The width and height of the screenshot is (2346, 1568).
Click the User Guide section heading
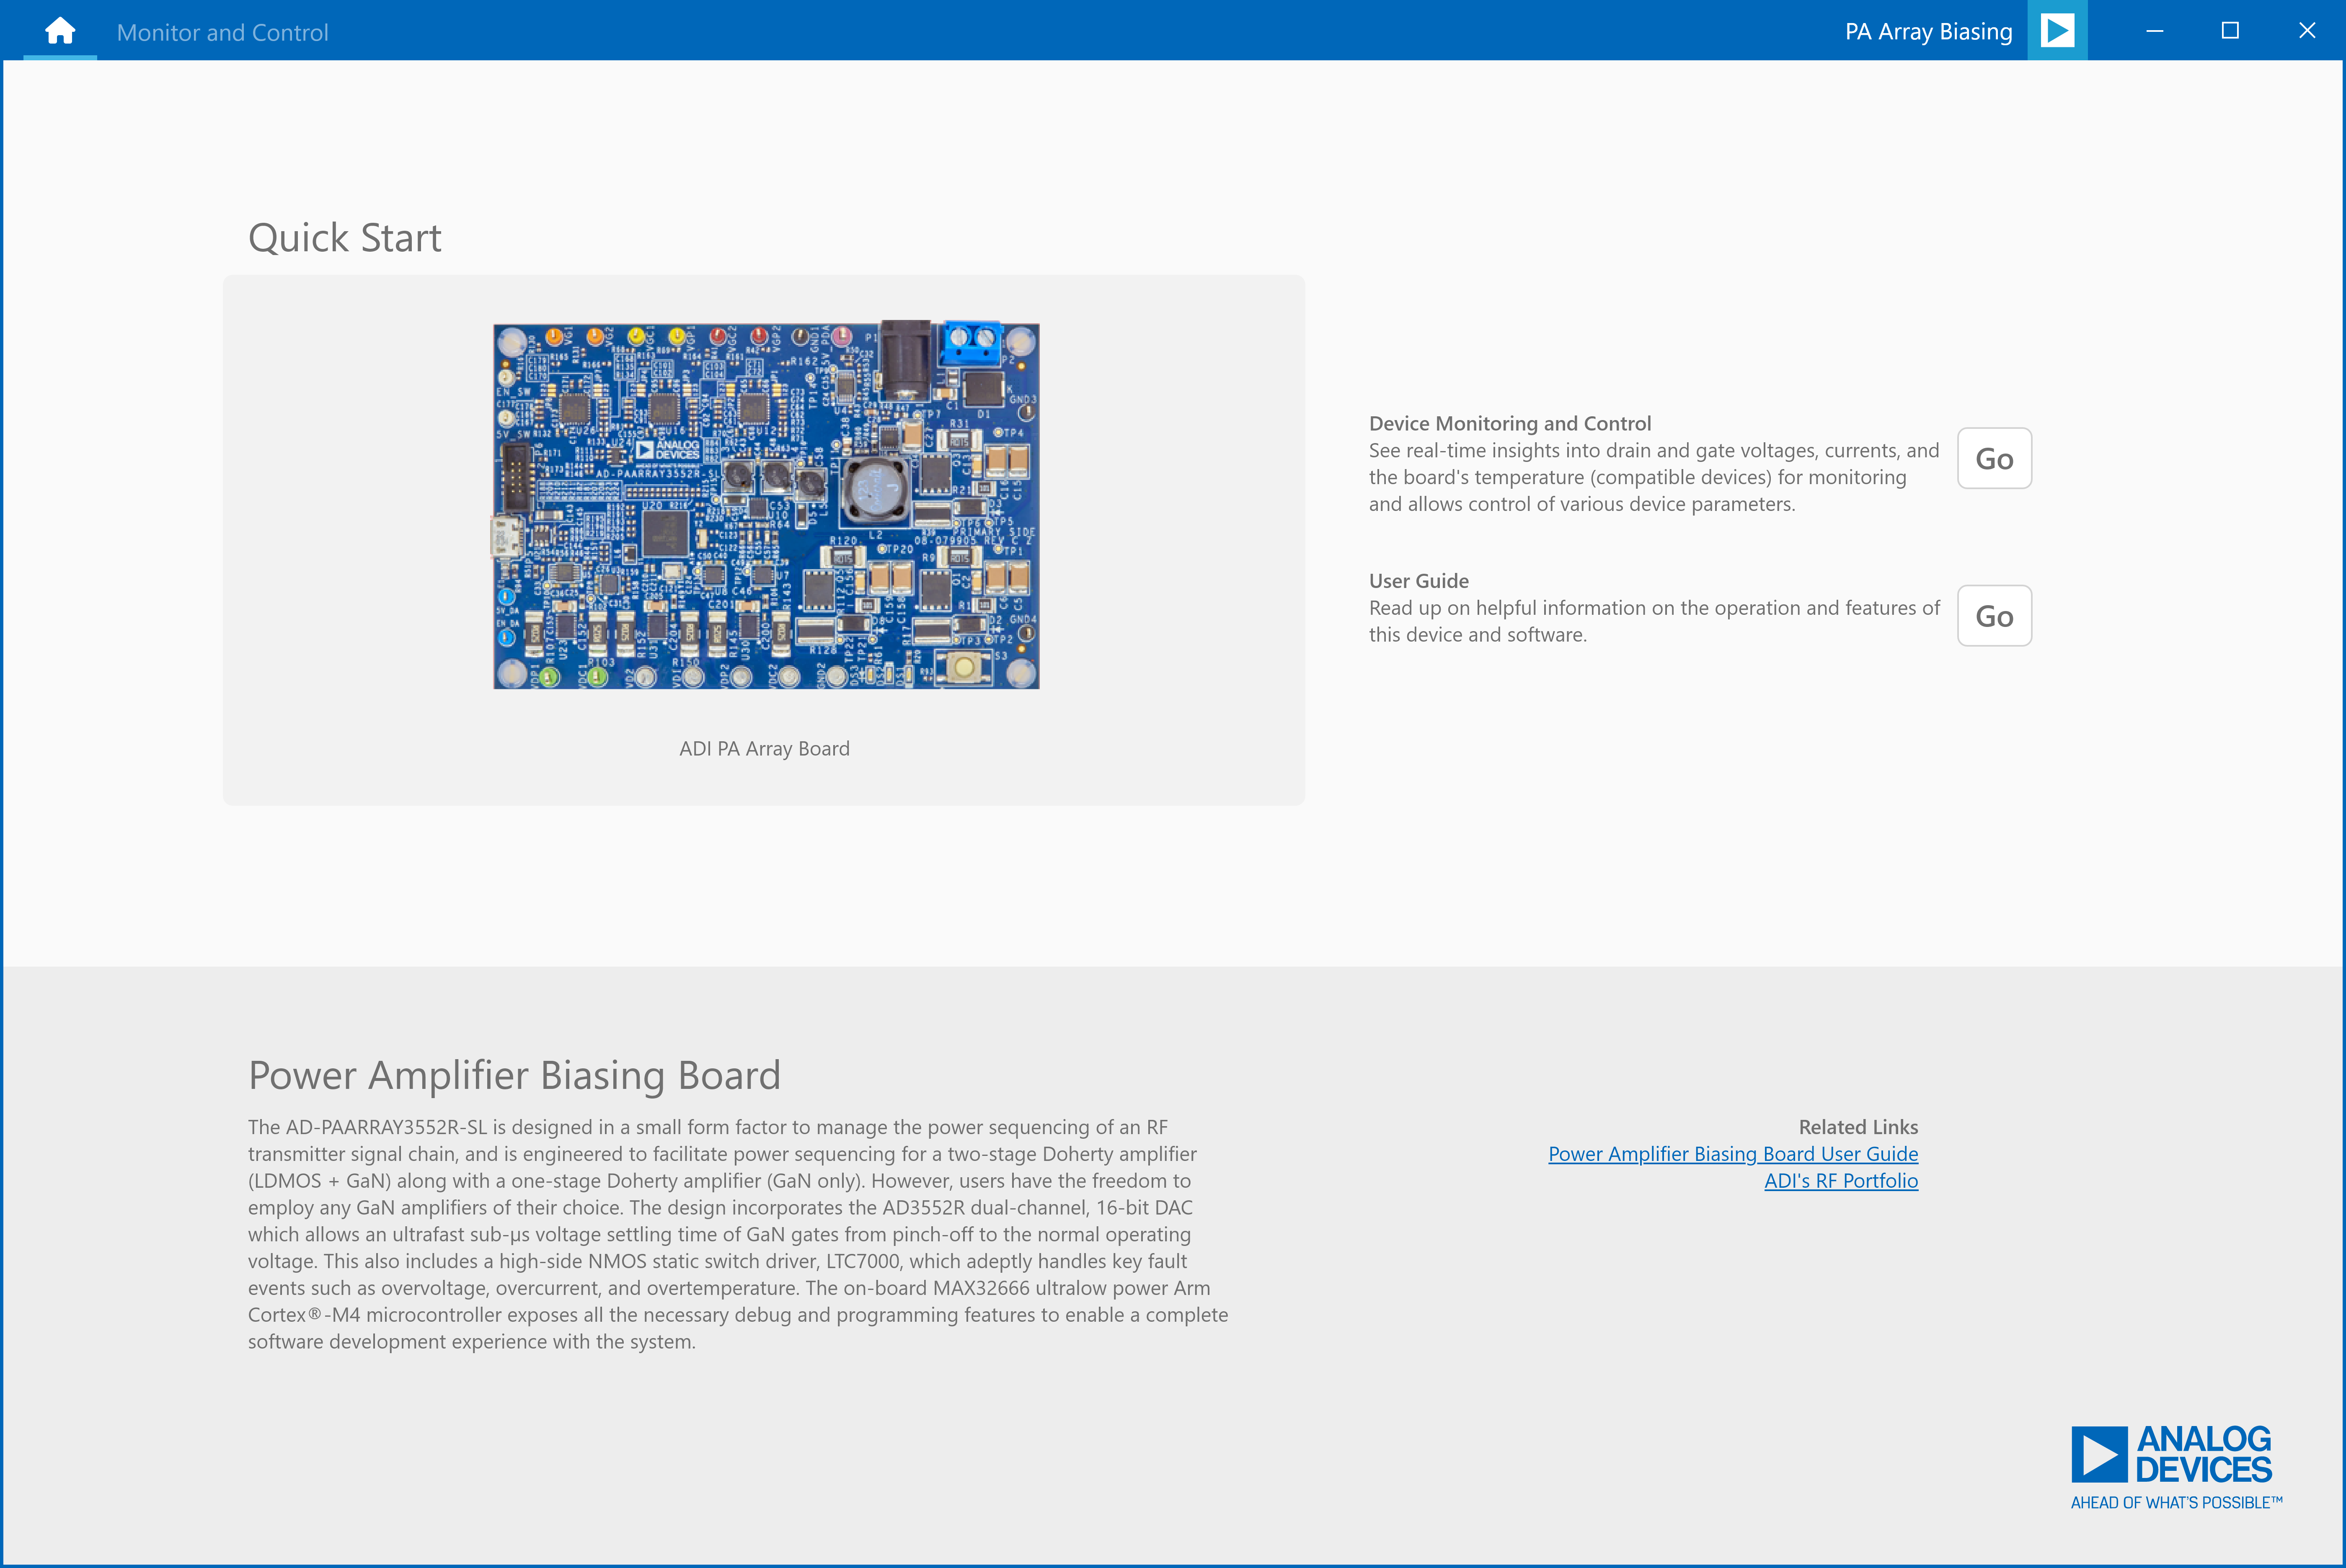click(1418, 580)
